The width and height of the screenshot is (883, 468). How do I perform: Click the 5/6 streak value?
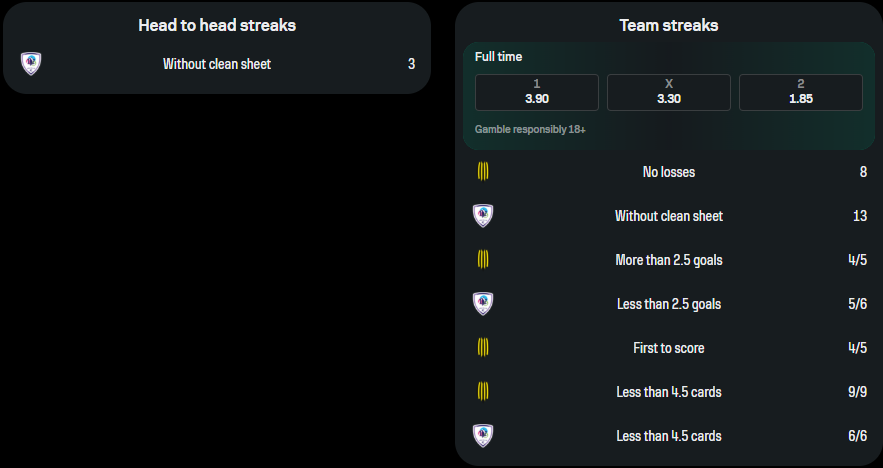coord(857,304)
